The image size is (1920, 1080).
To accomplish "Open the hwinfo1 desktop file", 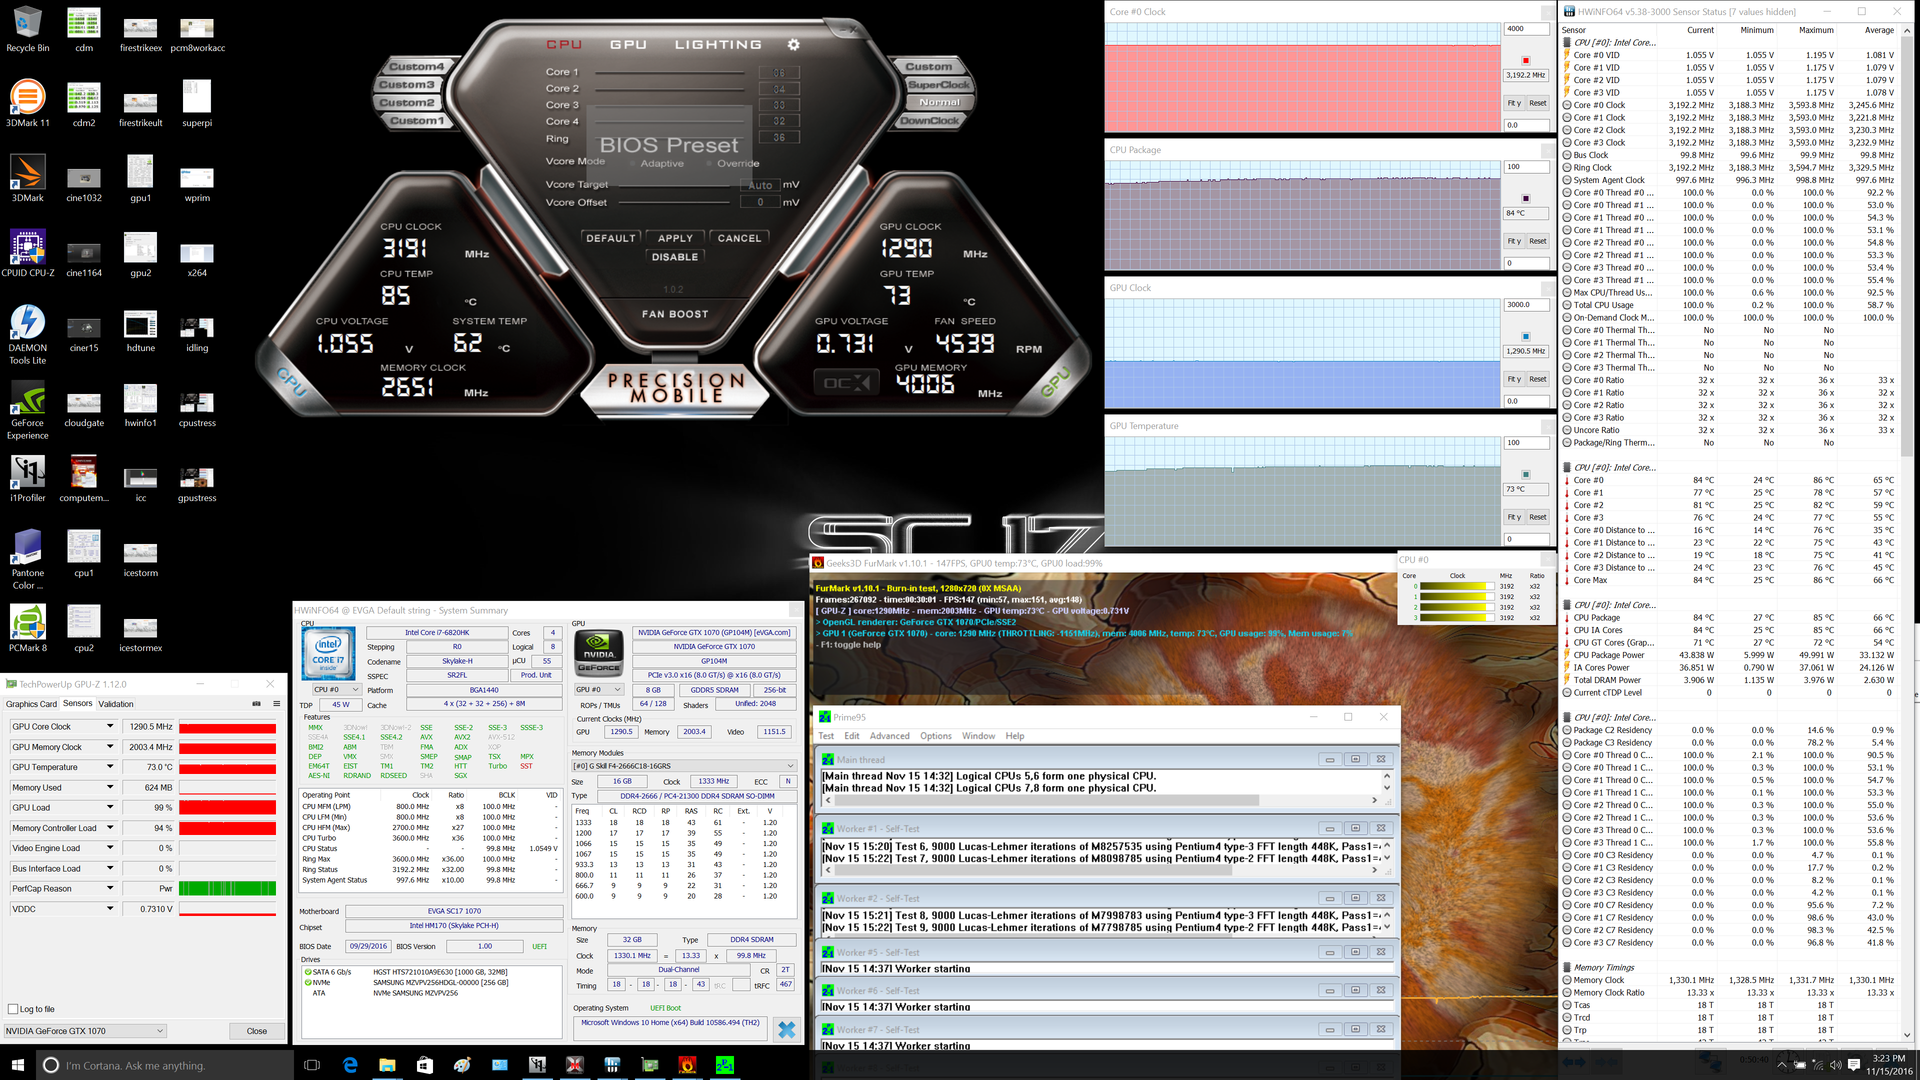I will click(141, 405).
